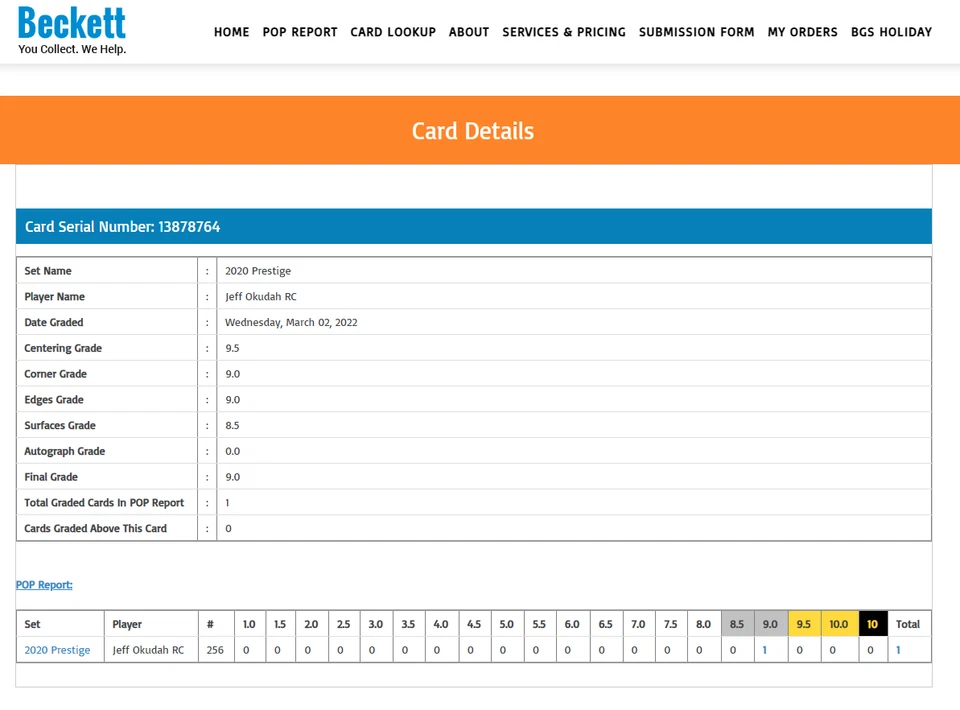Click the 1.0 grade column header

(249, 624)
